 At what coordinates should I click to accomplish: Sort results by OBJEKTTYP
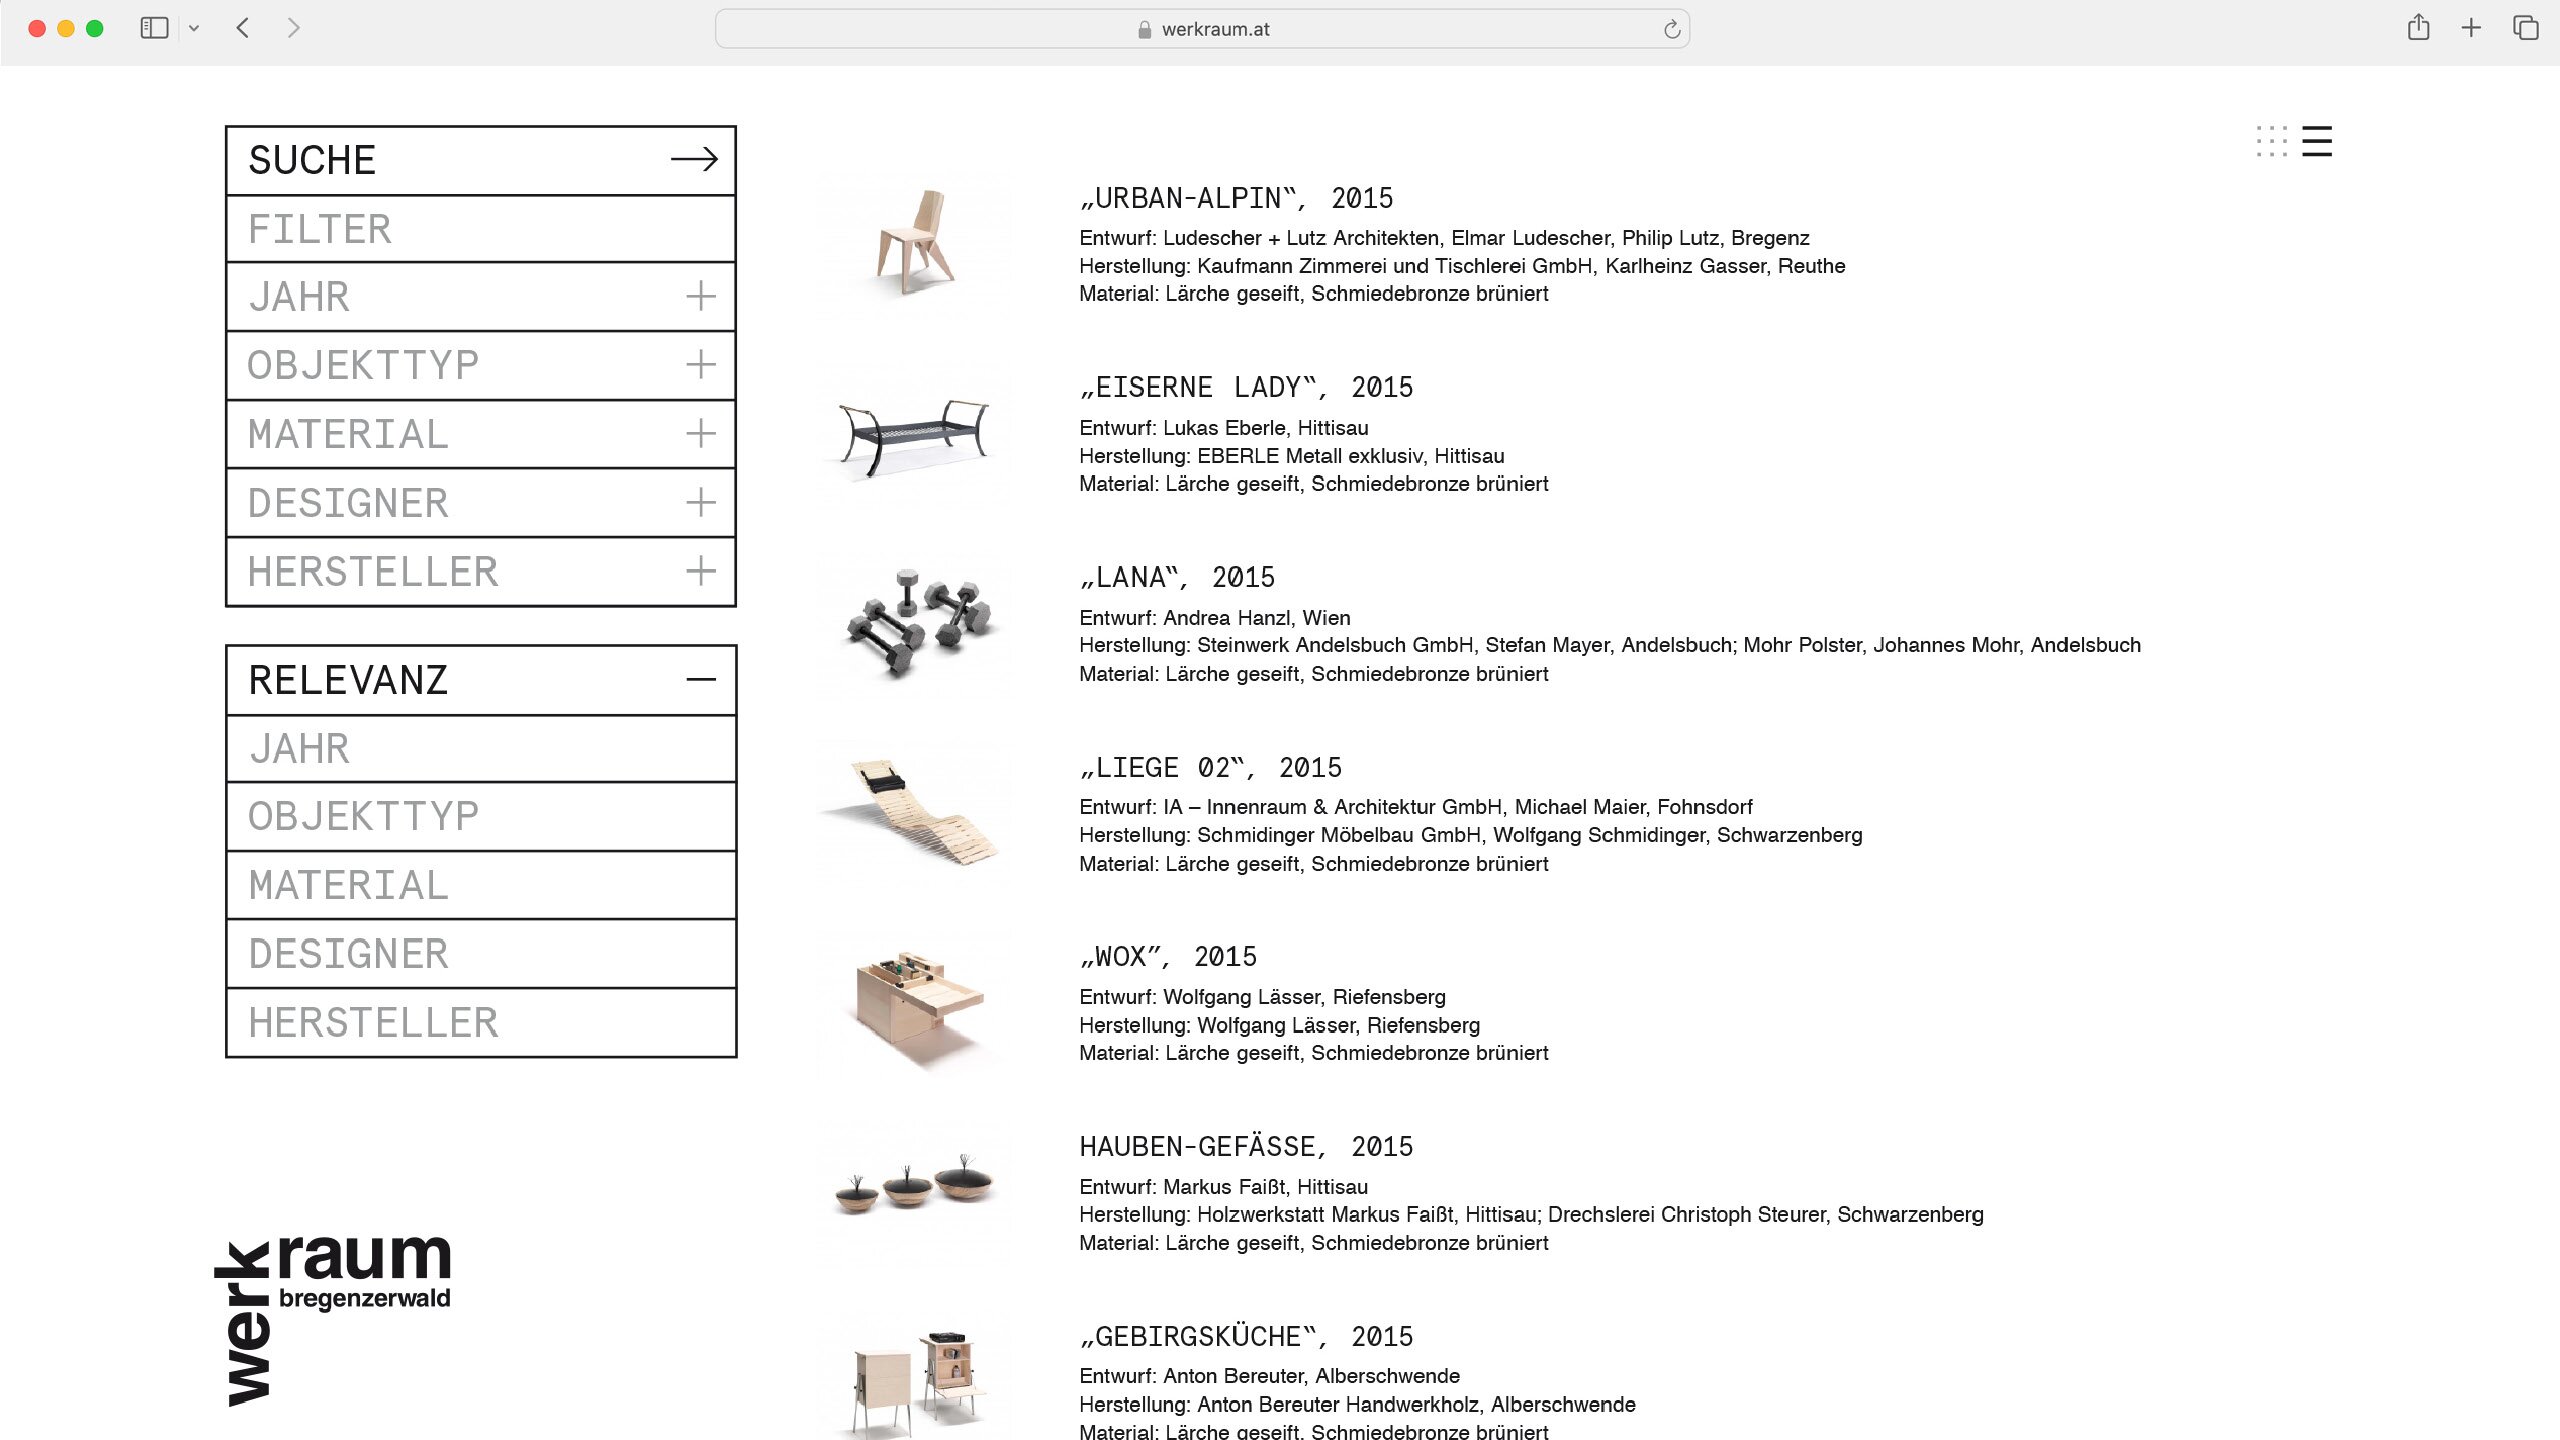coord(363,817)
